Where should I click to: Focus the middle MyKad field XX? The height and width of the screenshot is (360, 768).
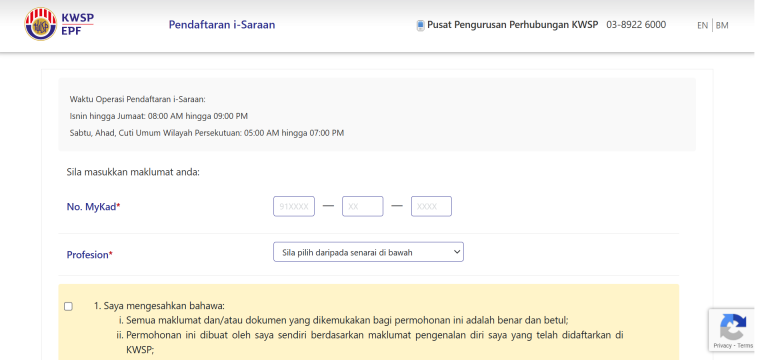pyautogui.click(x=362, y=206)
